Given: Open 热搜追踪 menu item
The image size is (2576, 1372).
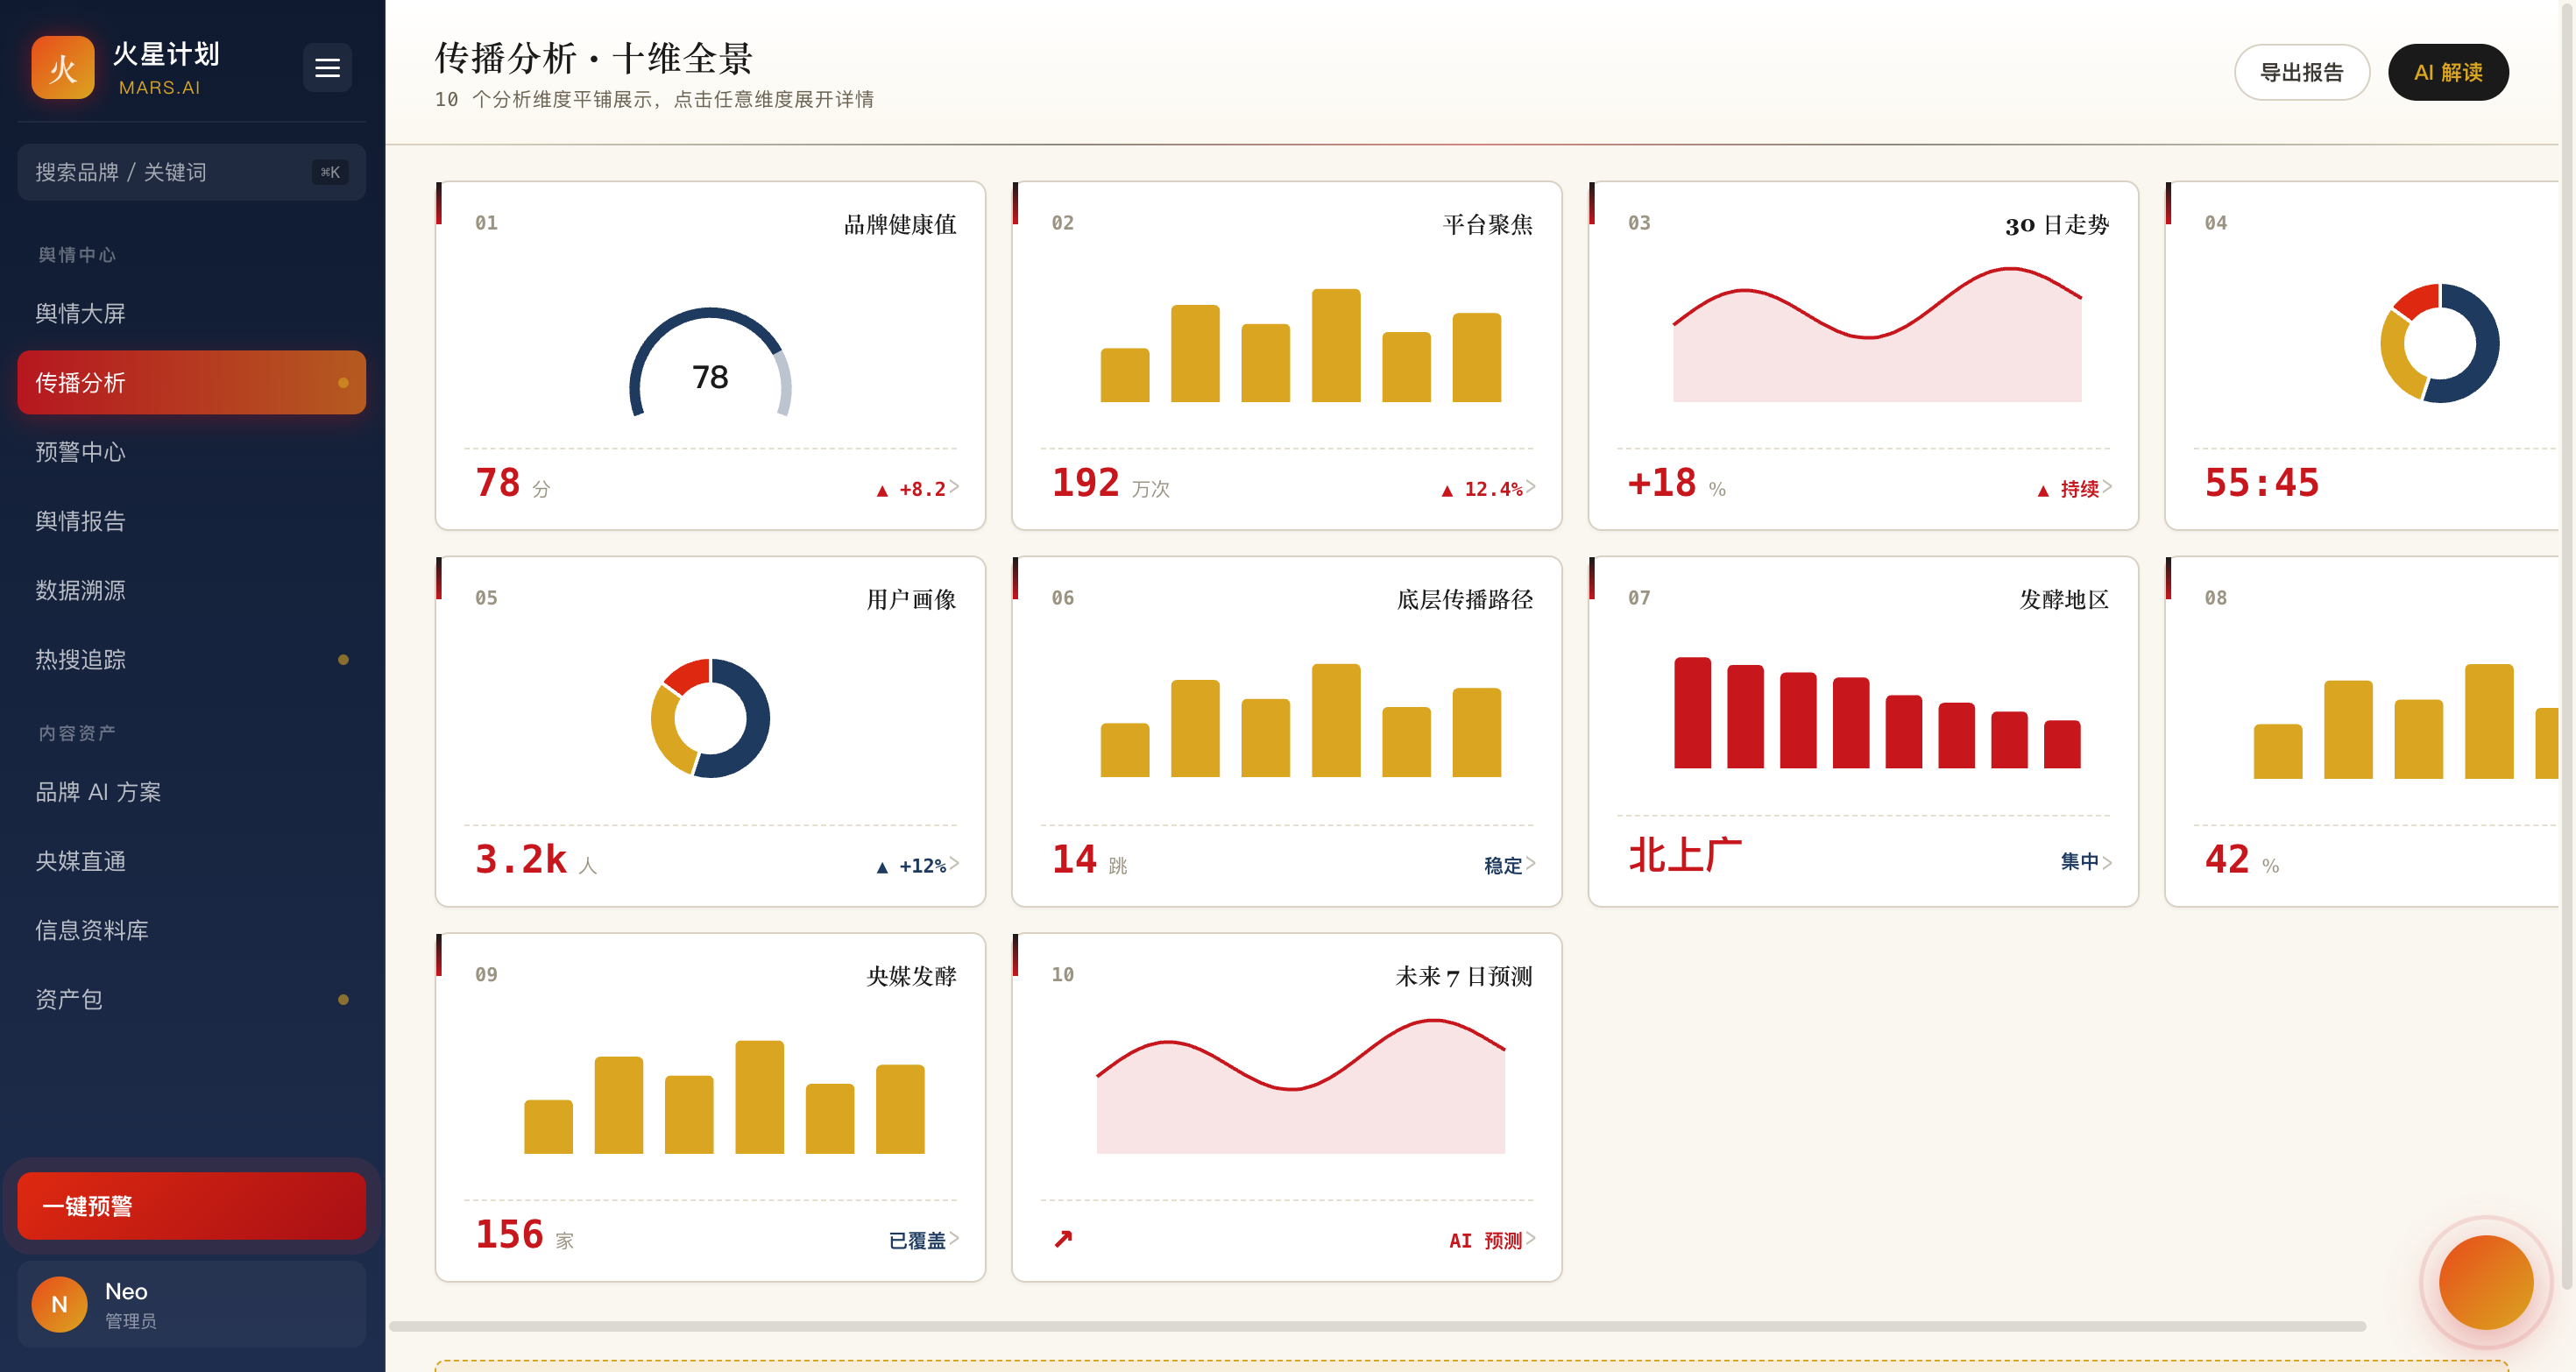Looking at the screenshot, I should click(x=191, y=660).
